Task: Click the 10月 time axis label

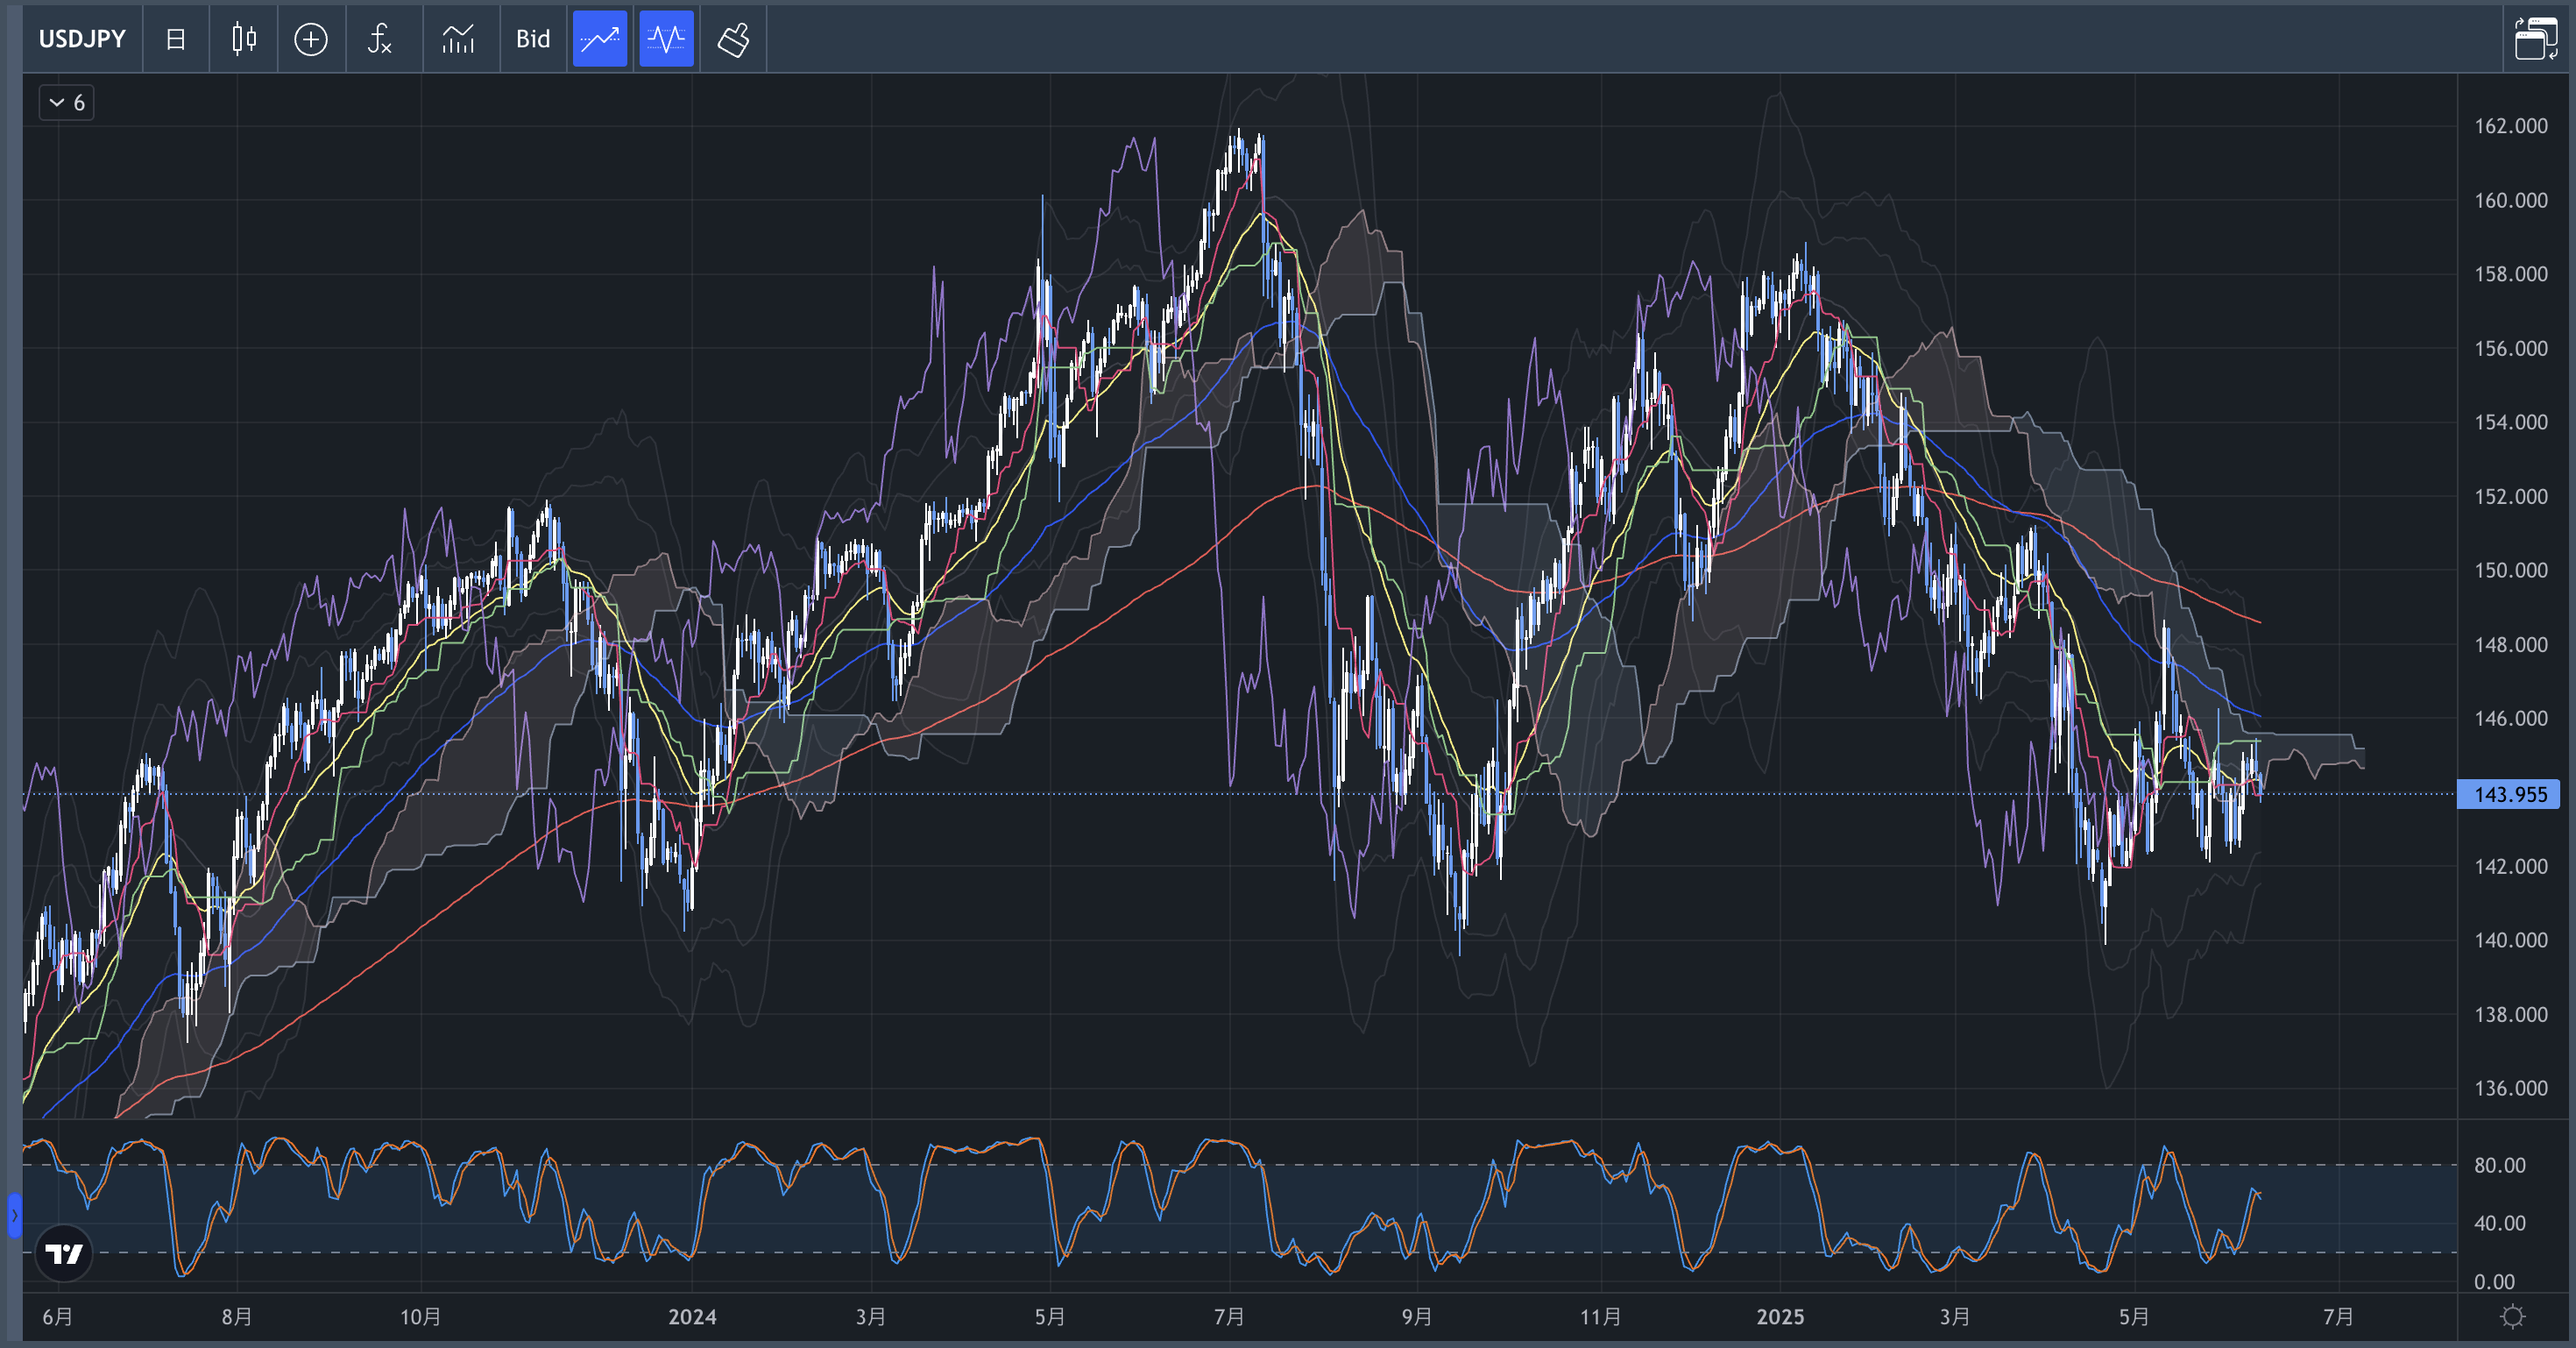Action: (420, 1316)
